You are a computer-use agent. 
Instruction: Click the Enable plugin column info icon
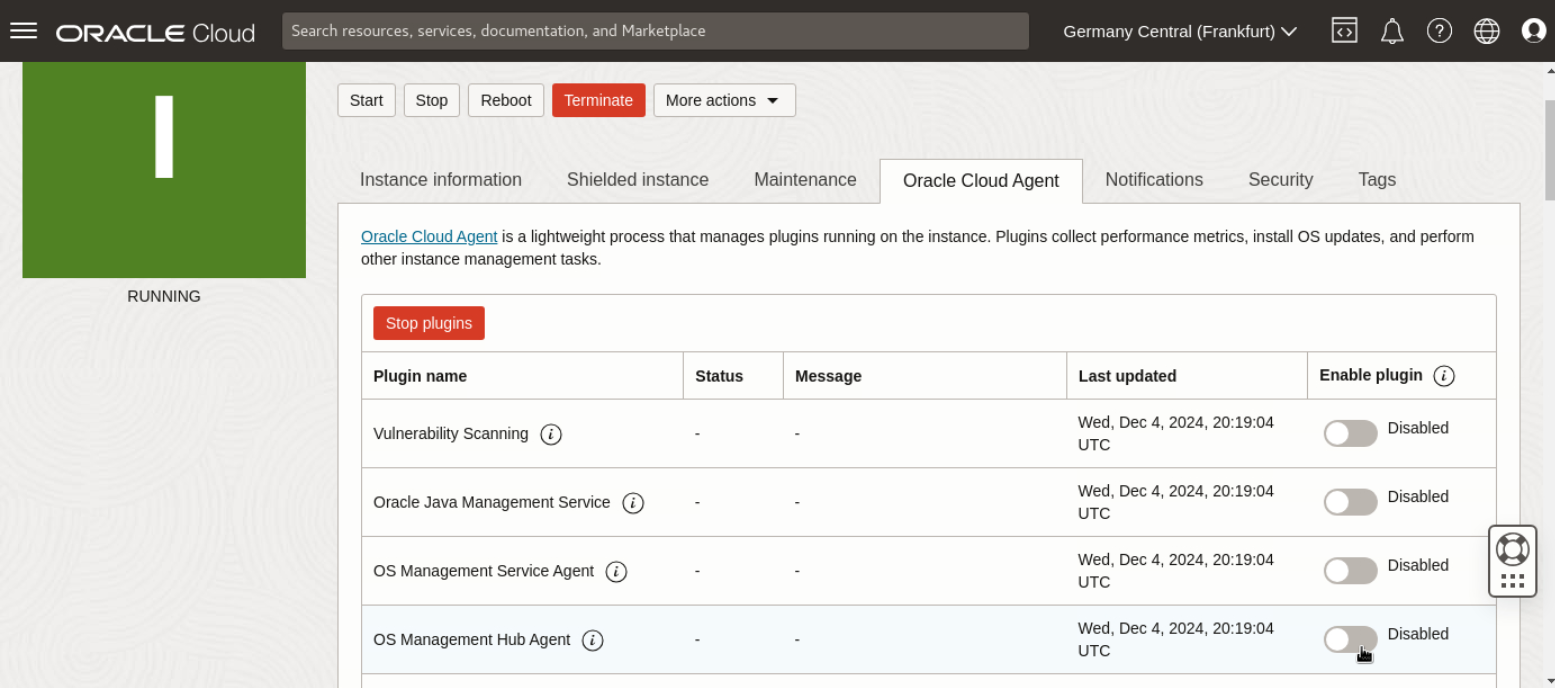tap(1444, 376)
